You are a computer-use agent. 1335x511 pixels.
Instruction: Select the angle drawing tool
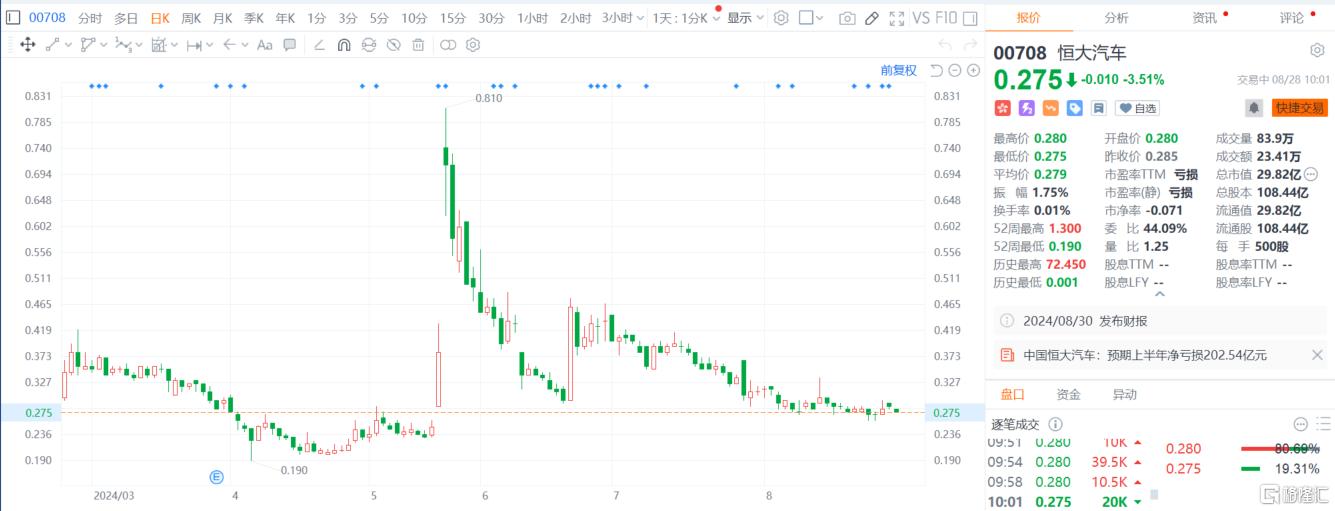(x=319, y=44)
